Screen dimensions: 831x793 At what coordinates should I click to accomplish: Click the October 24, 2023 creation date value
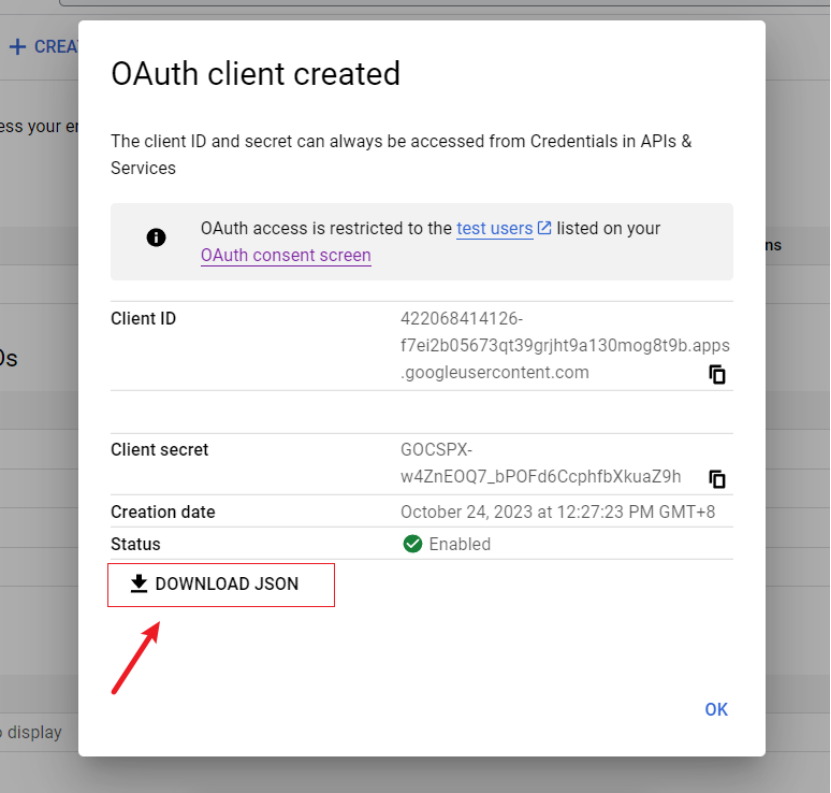(557, 512)
